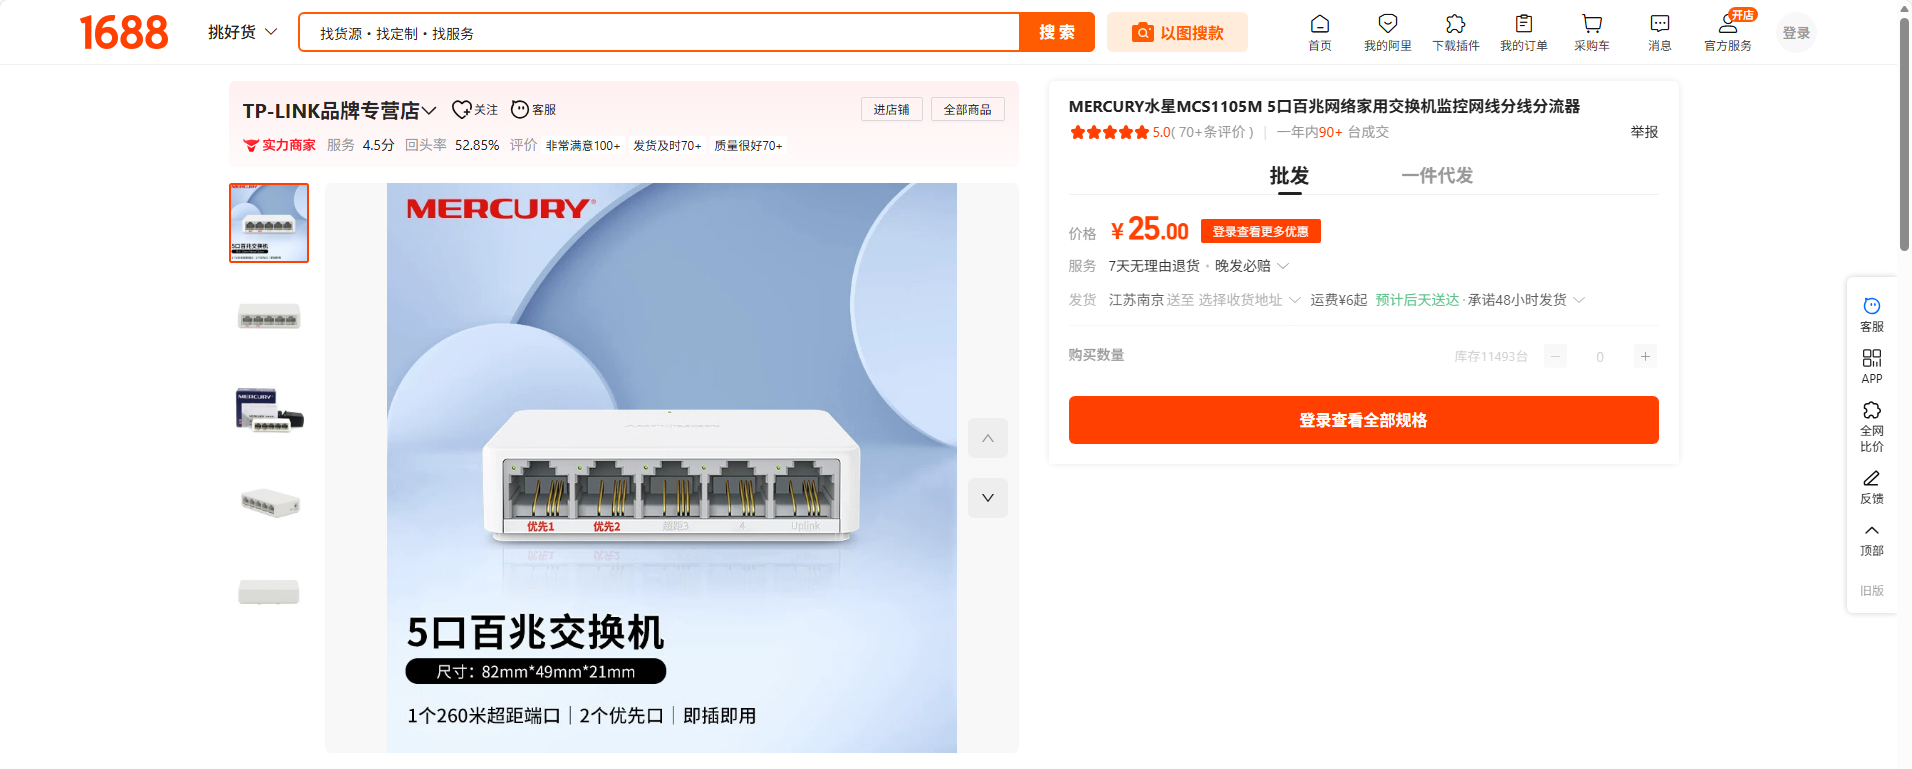Click the product title text
Image resolution: width=1912 pixels, height=769 pixels.
(x=1324, y=106)
